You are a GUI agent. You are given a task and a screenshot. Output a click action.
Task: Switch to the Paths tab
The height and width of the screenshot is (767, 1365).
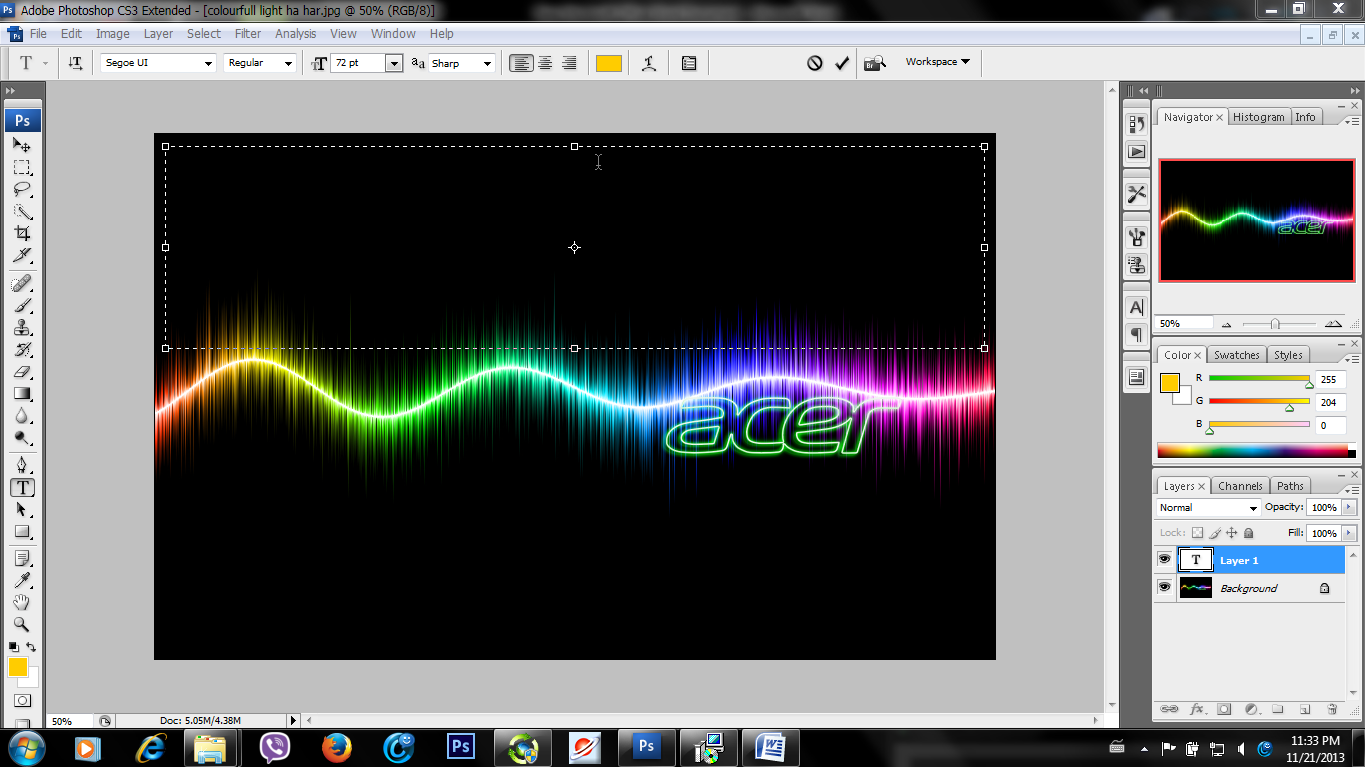(1290, 486)
